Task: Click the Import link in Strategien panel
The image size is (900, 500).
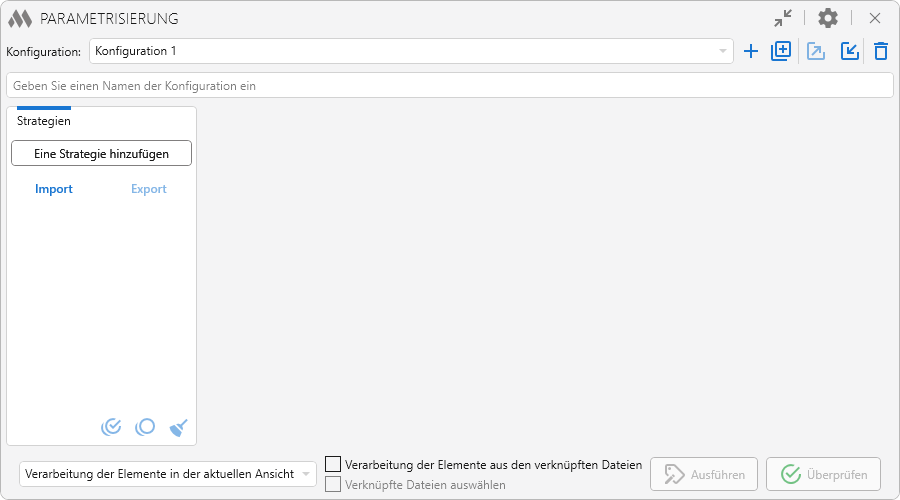Action: (54, 189)
